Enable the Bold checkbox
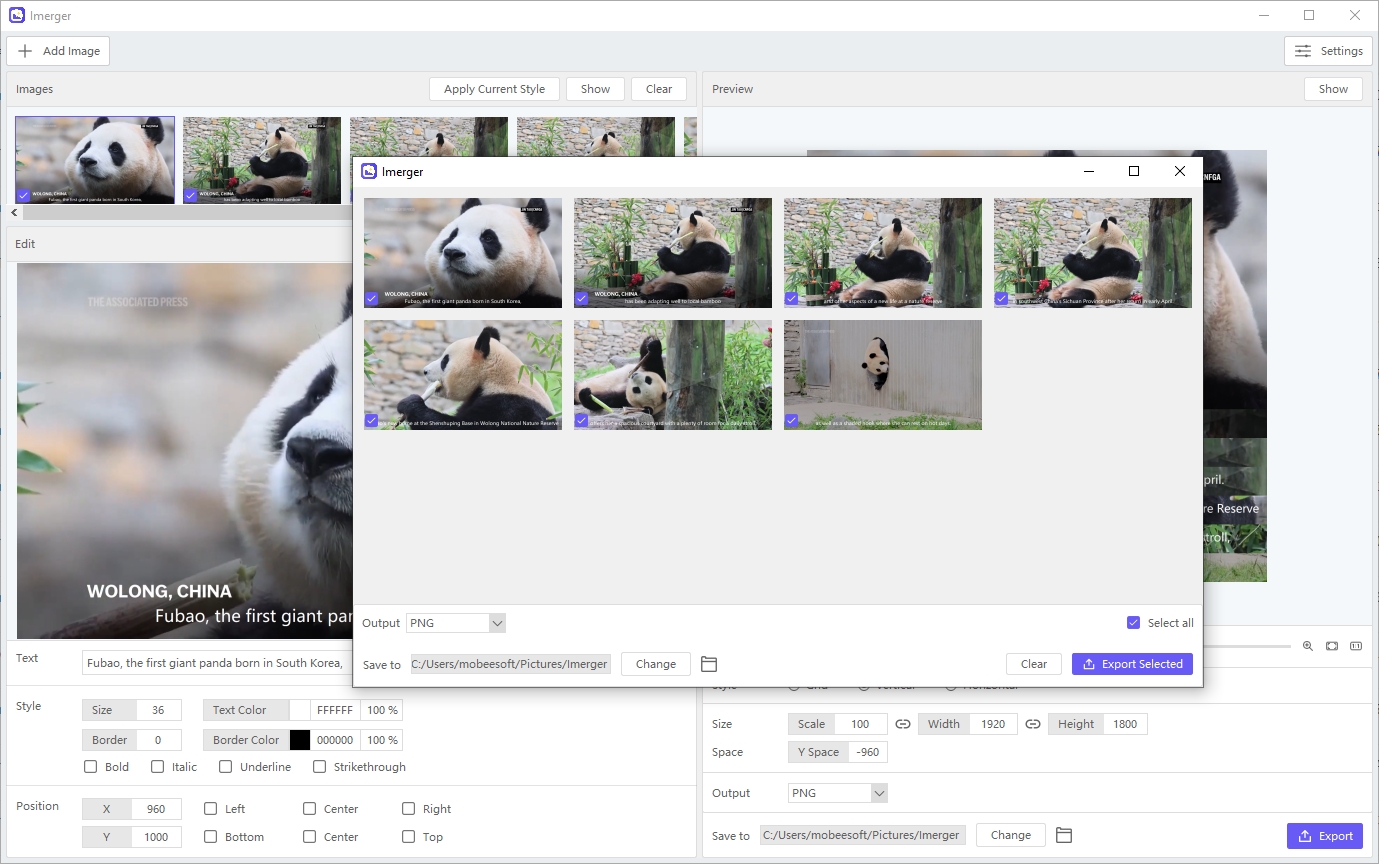1379x864 pixels. pyautogui.click(x=91, y=767)
